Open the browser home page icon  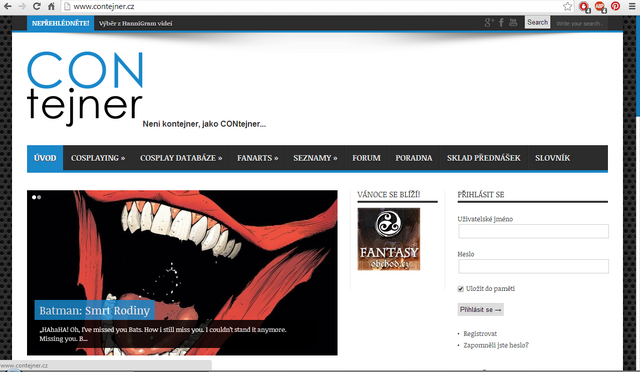51,6
